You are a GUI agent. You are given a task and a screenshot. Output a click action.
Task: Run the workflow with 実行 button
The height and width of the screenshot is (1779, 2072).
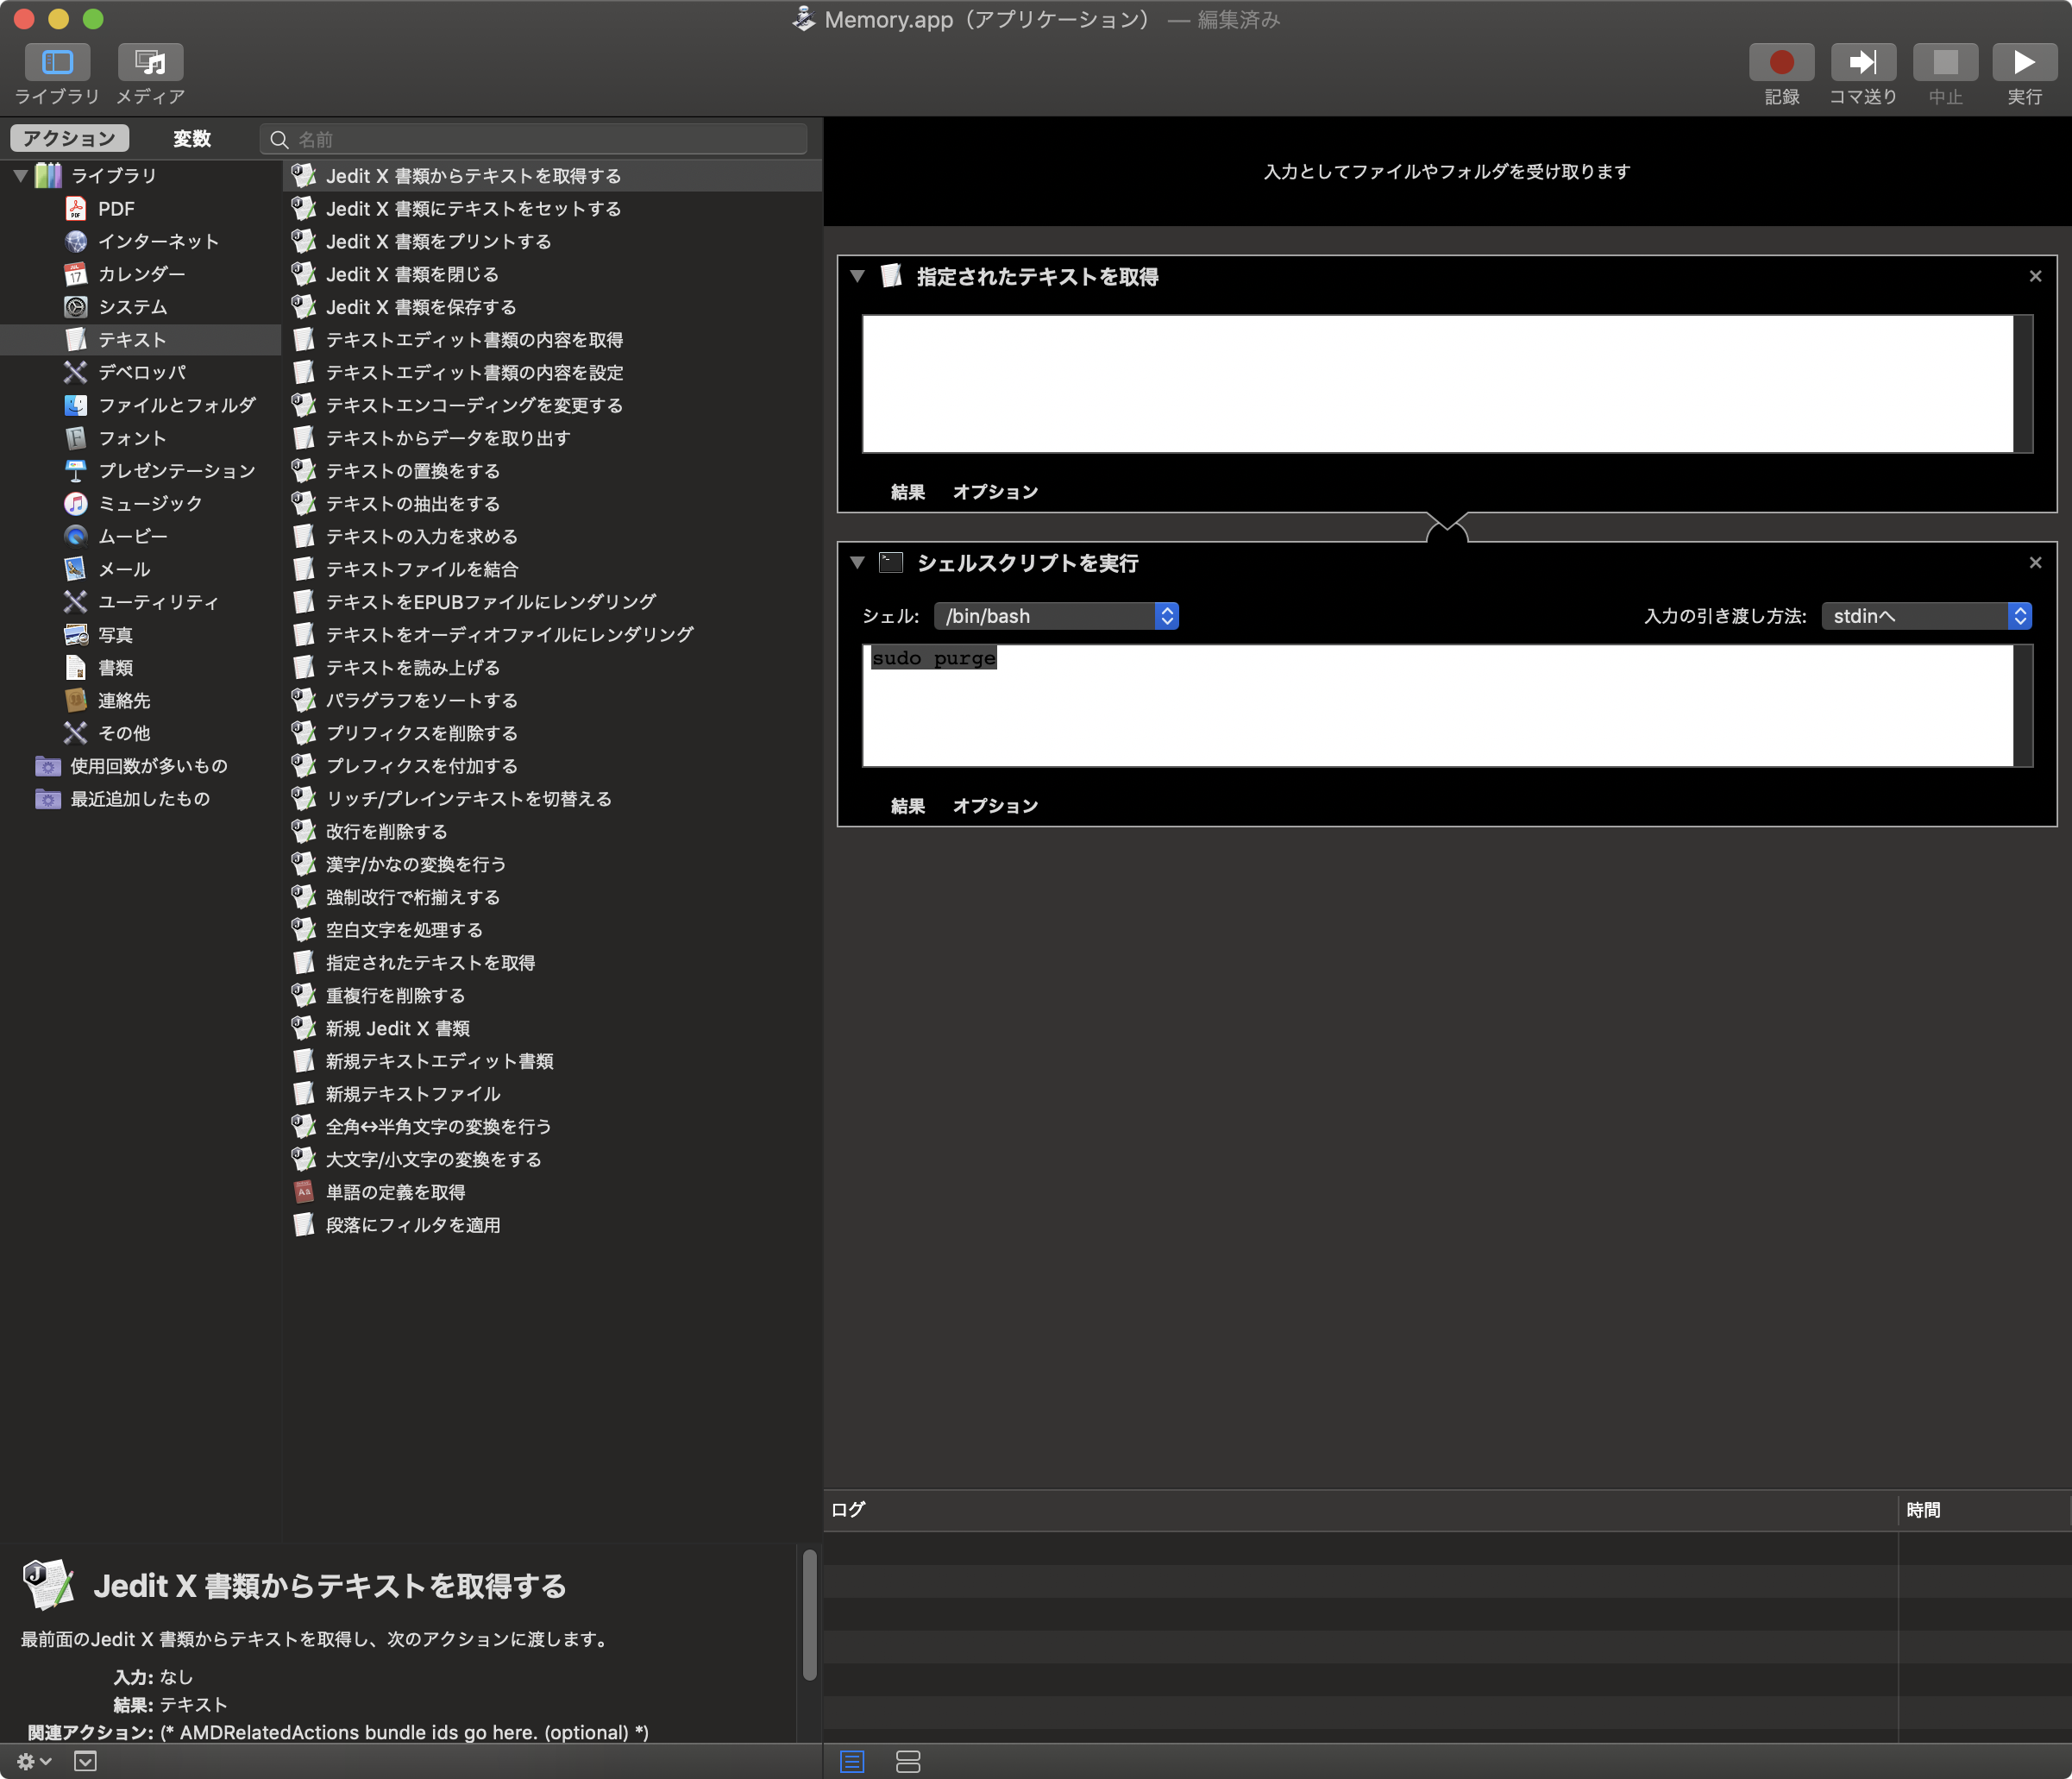[2025, 62]
